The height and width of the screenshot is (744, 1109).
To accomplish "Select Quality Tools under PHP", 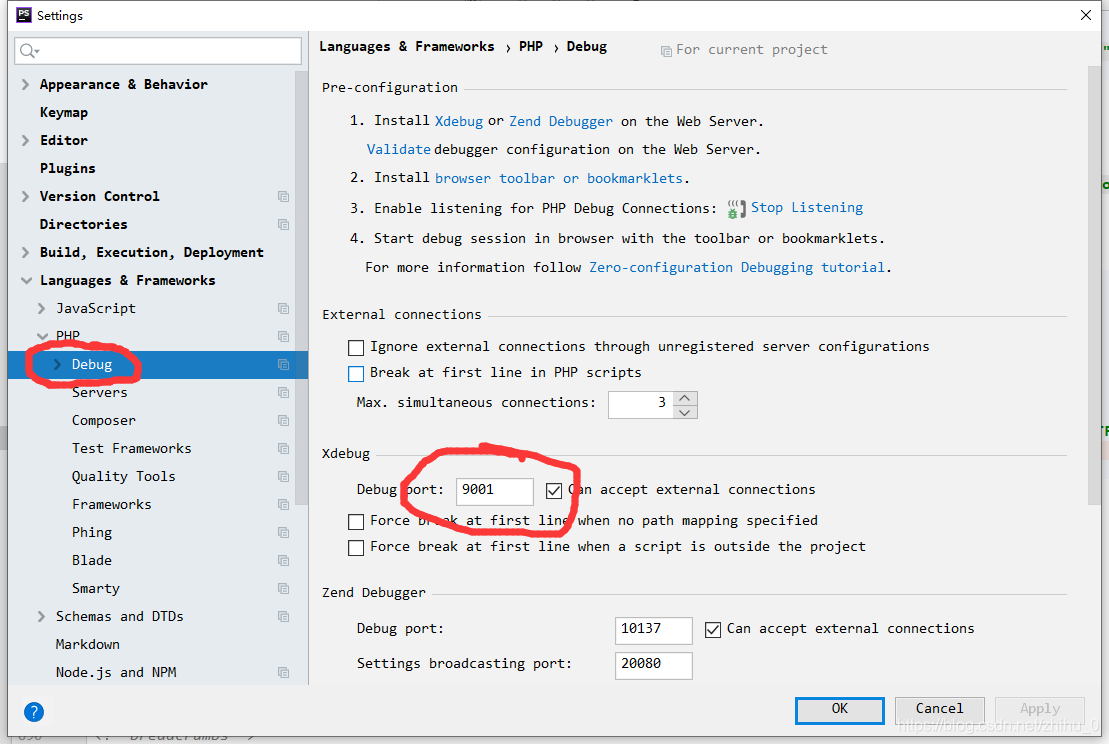I will [x=123, y=477].
